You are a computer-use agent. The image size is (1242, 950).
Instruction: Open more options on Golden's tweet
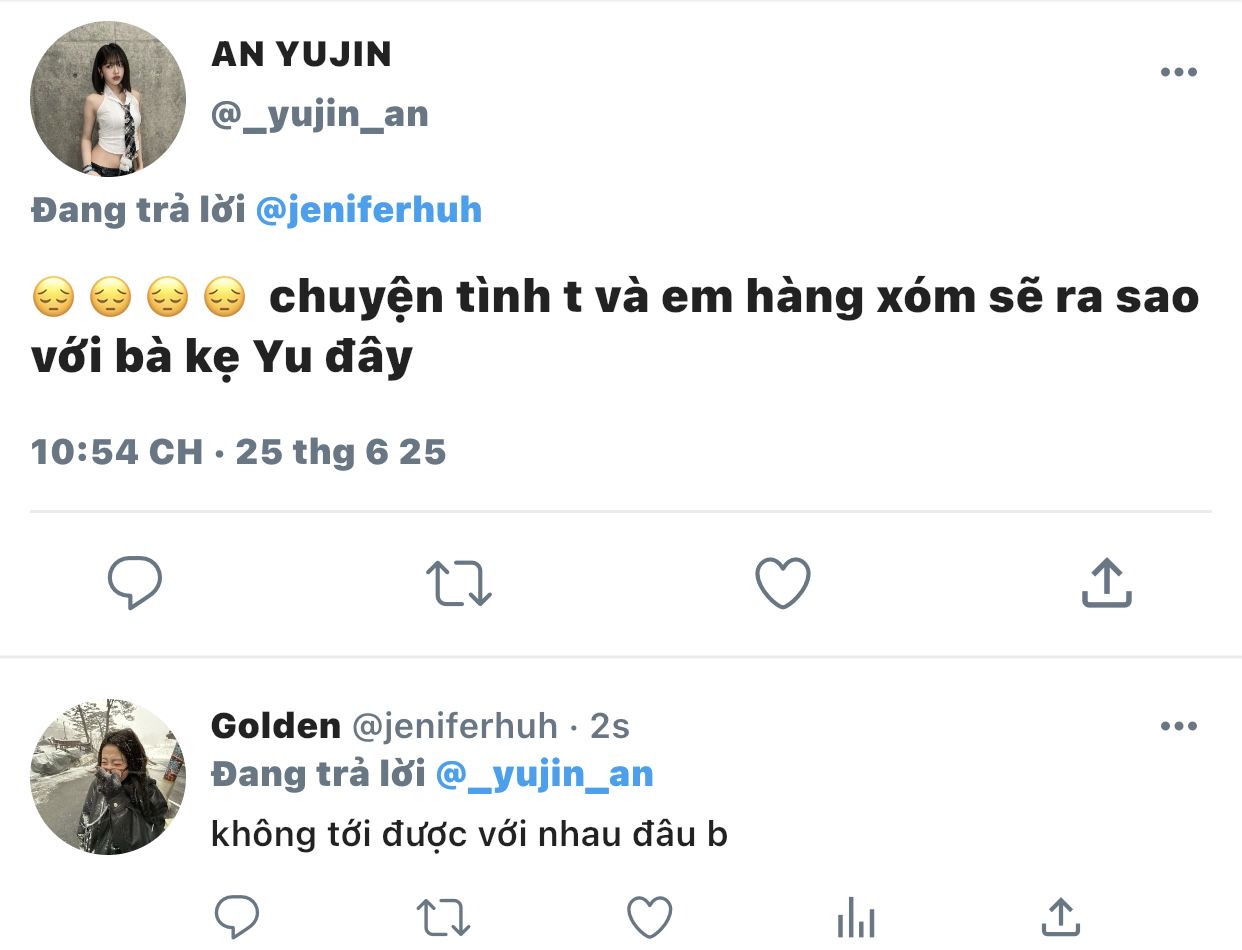coord(1178,726)
